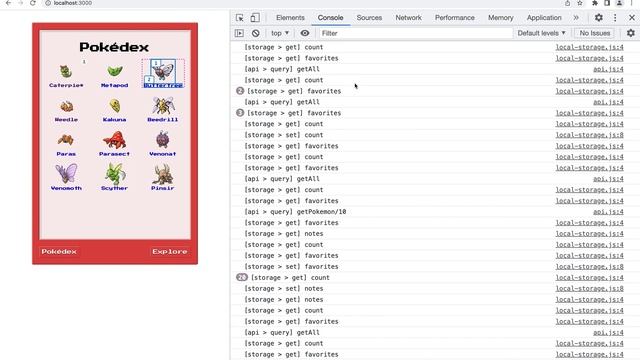Select the '[storage > set] count' log message
This screenshot has height=360, width=640.
click(284, 135)
